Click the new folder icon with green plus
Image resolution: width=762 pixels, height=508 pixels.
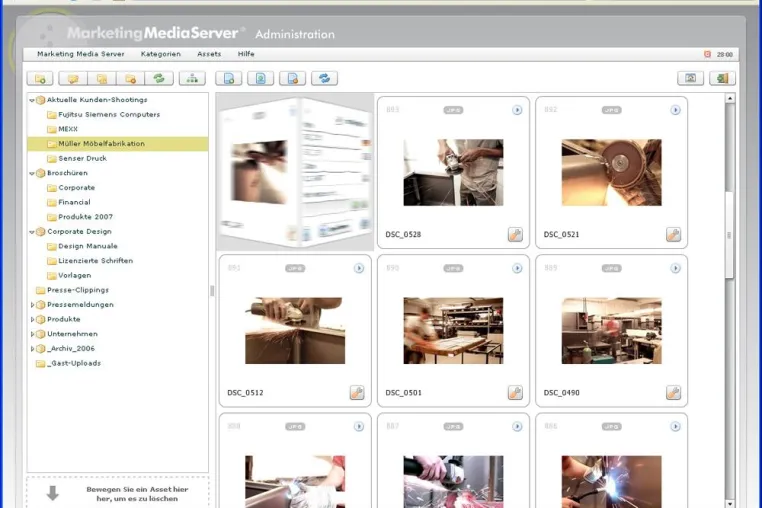point(40,78)
